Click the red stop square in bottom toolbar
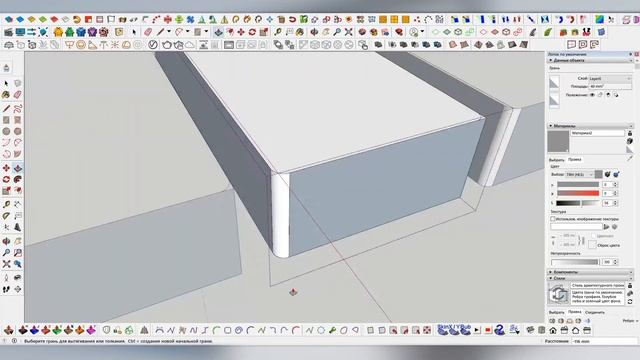 click(488, 330)
